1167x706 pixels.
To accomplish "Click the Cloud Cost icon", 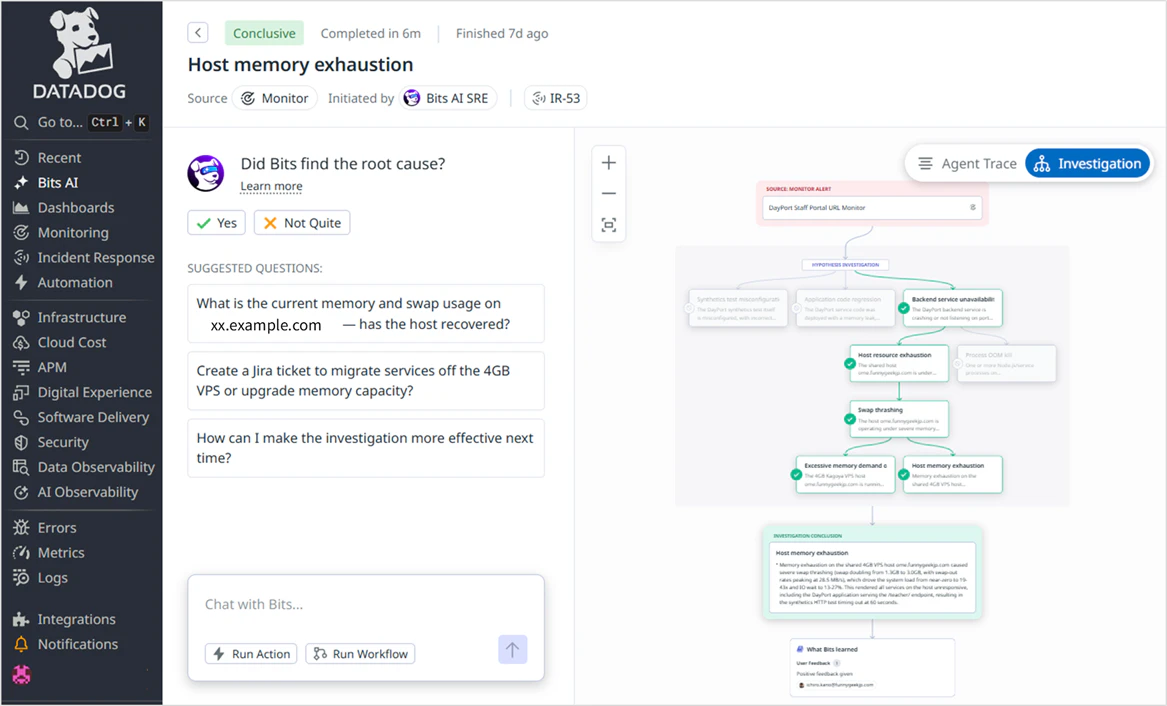I will (x=21, y=343).
